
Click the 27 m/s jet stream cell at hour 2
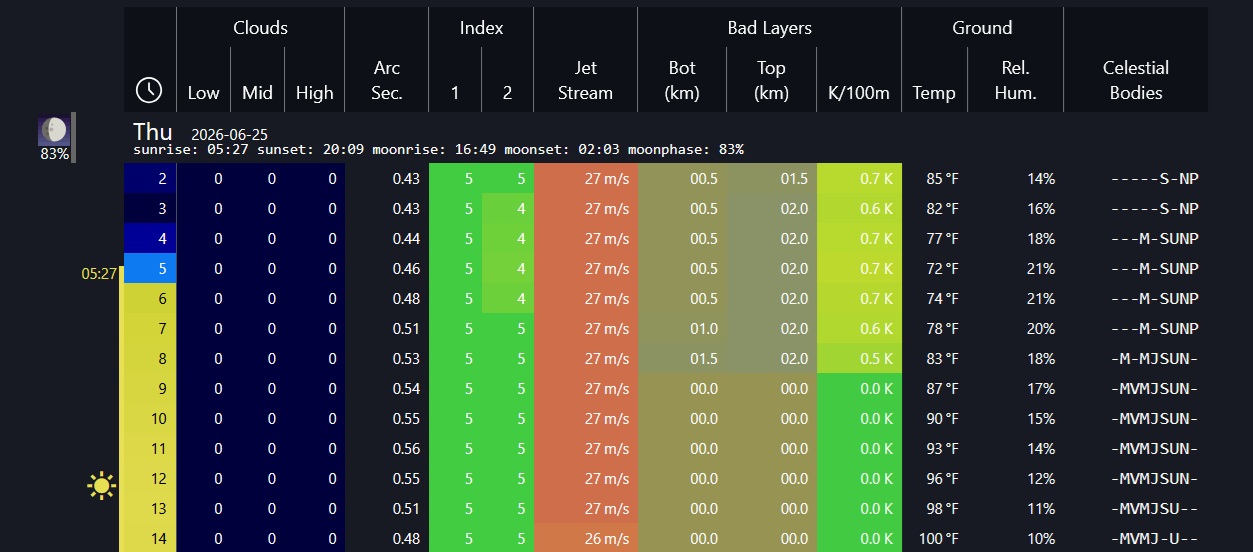(586, 179)
